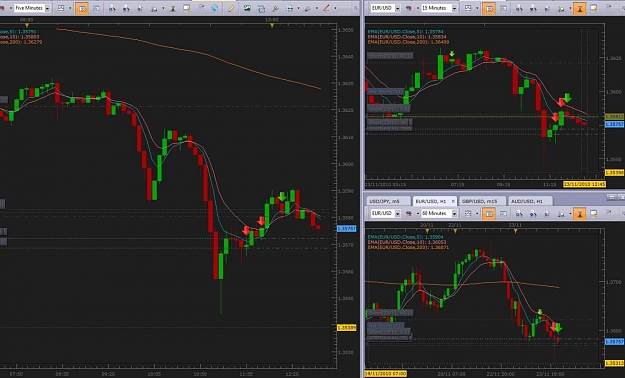Image resolution: width=625 pixels, height=378 pixels.
Task: Toggle the second window-layout button in Five Minutes toolbar
Action: click(96, 8)
